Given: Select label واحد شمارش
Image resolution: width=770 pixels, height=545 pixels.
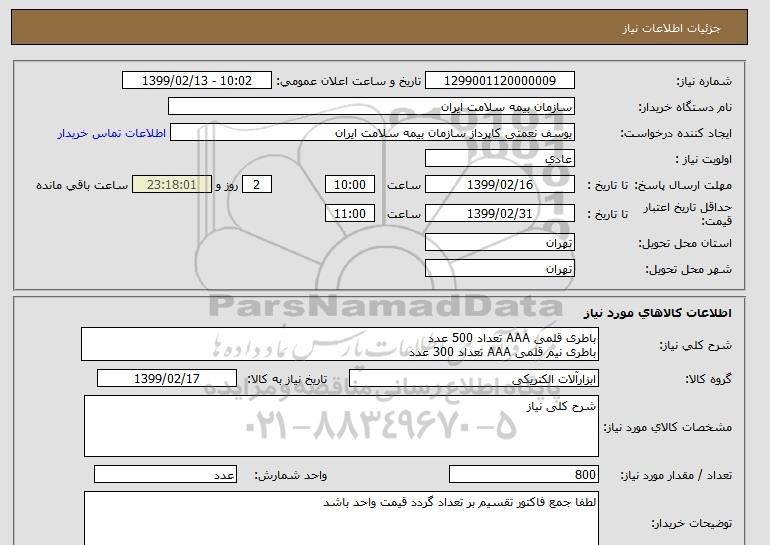Looking at the screenshot, I should coord(291,475).
